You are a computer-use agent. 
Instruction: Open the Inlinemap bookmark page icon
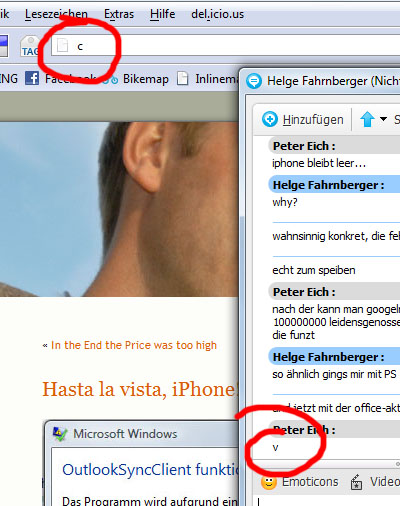click(182, 79)
